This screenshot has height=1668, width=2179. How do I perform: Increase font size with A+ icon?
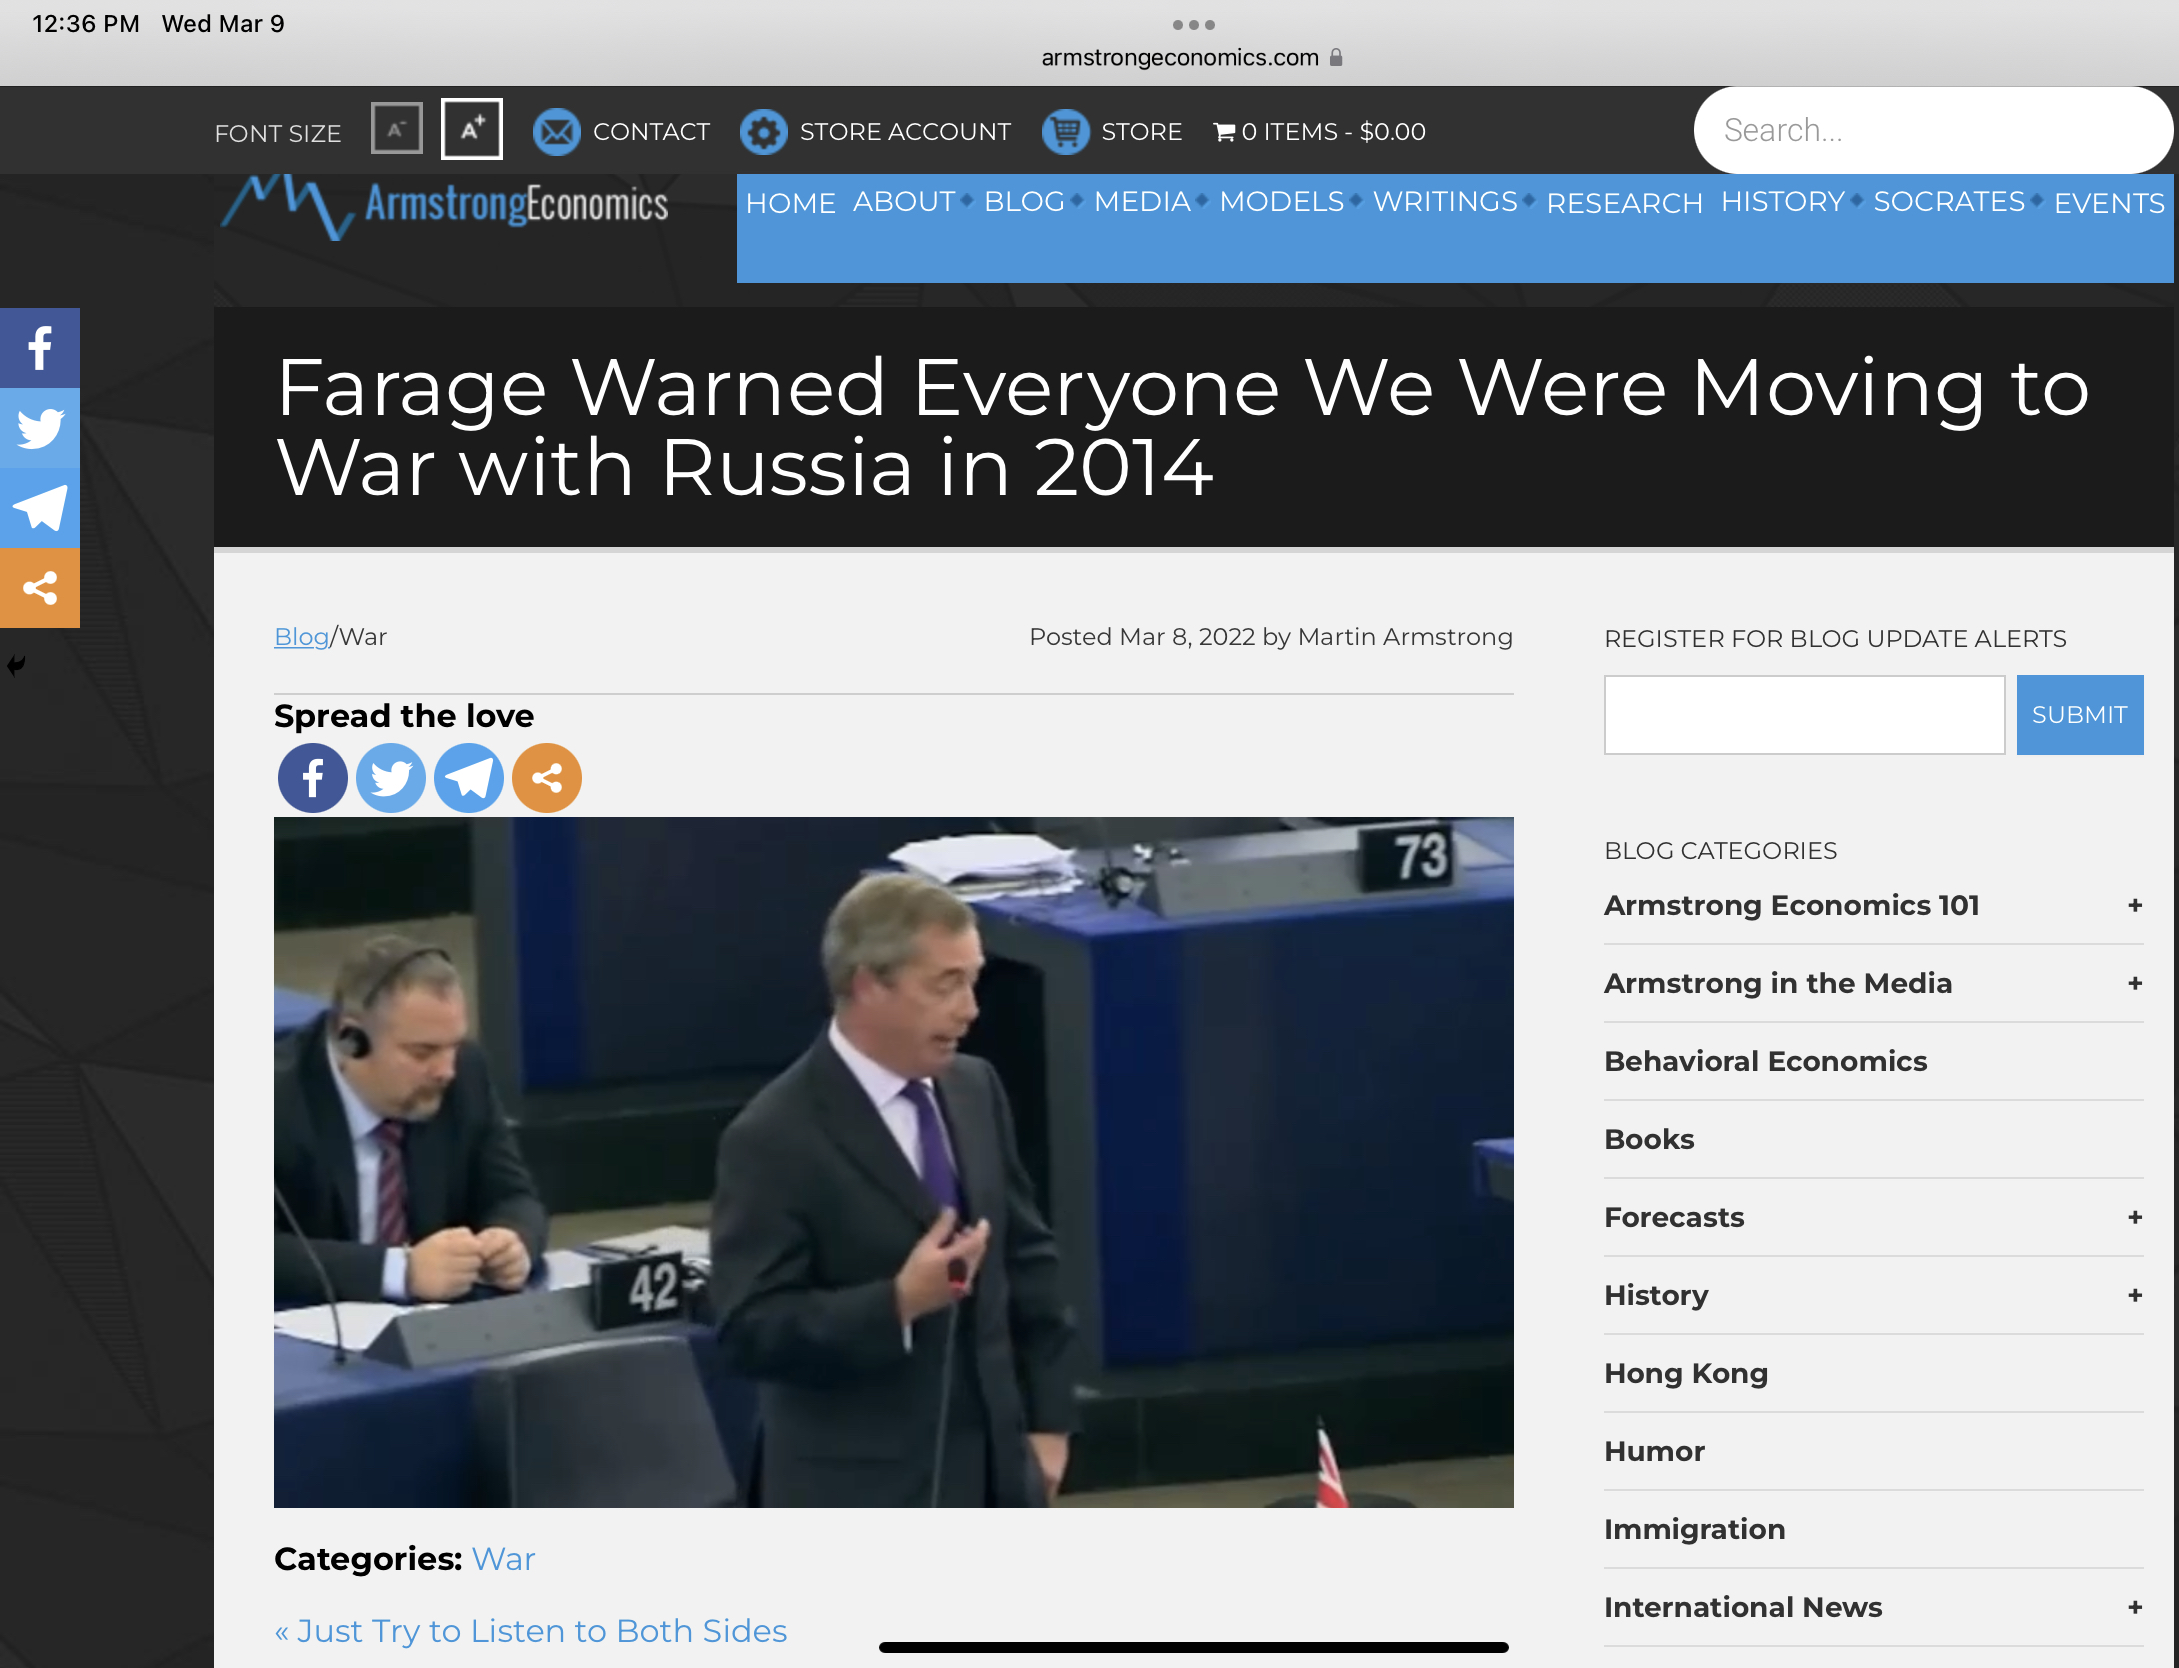pyautogui.click(x=472, y=129)
